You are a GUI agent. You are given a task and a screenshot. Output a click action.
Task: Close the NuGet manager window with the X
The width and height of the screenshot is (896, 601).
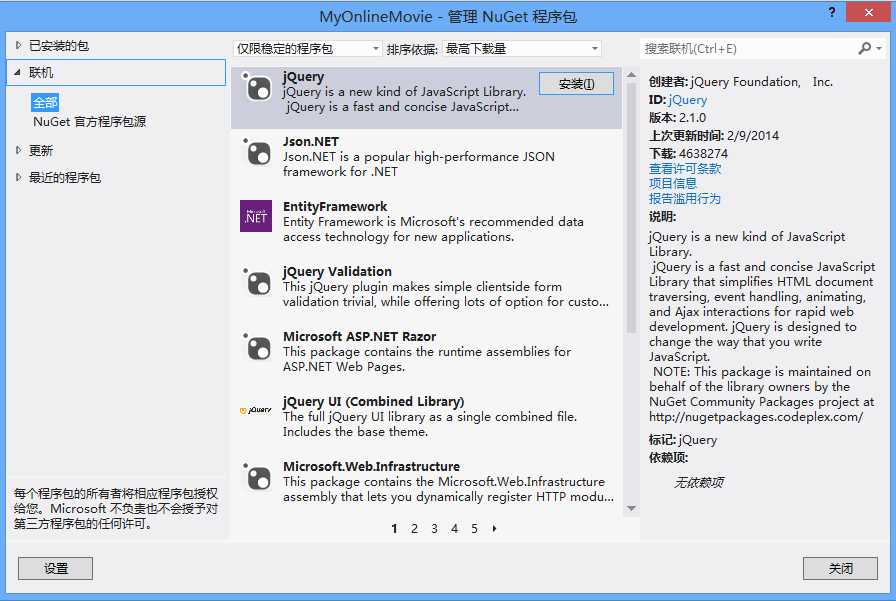[x=869, y=12]
